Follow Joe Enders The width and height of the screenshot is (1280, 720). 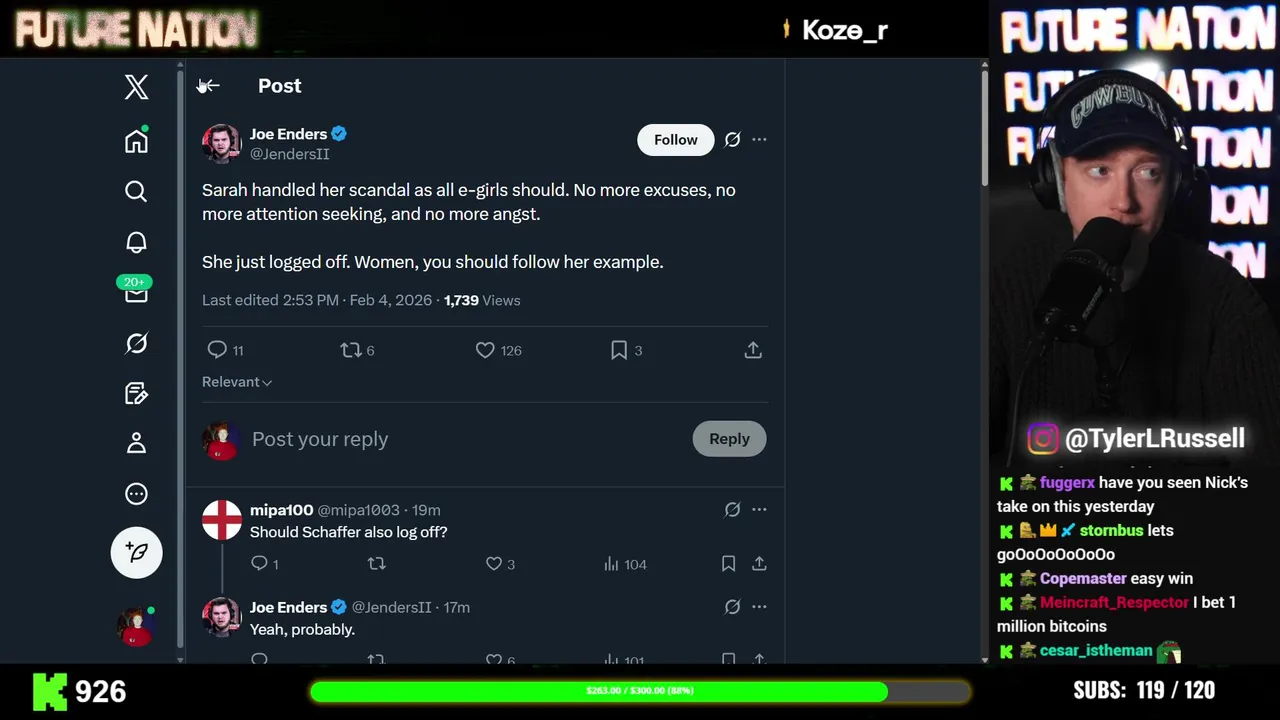675,140
